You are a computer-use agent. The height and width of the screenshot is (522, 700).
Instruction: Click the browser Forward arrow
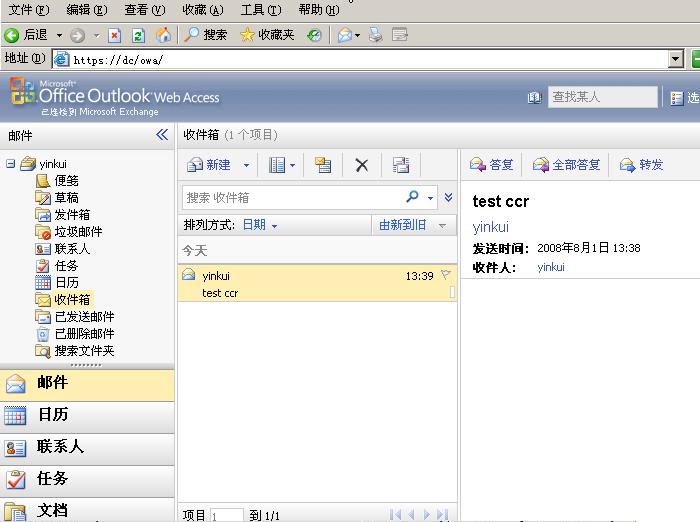(78, 35)
